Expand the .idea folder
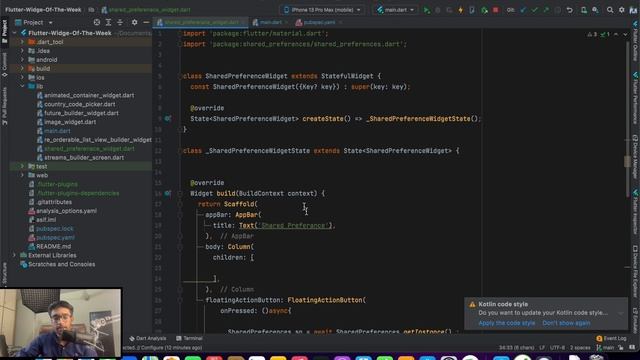 click(22, 51)
